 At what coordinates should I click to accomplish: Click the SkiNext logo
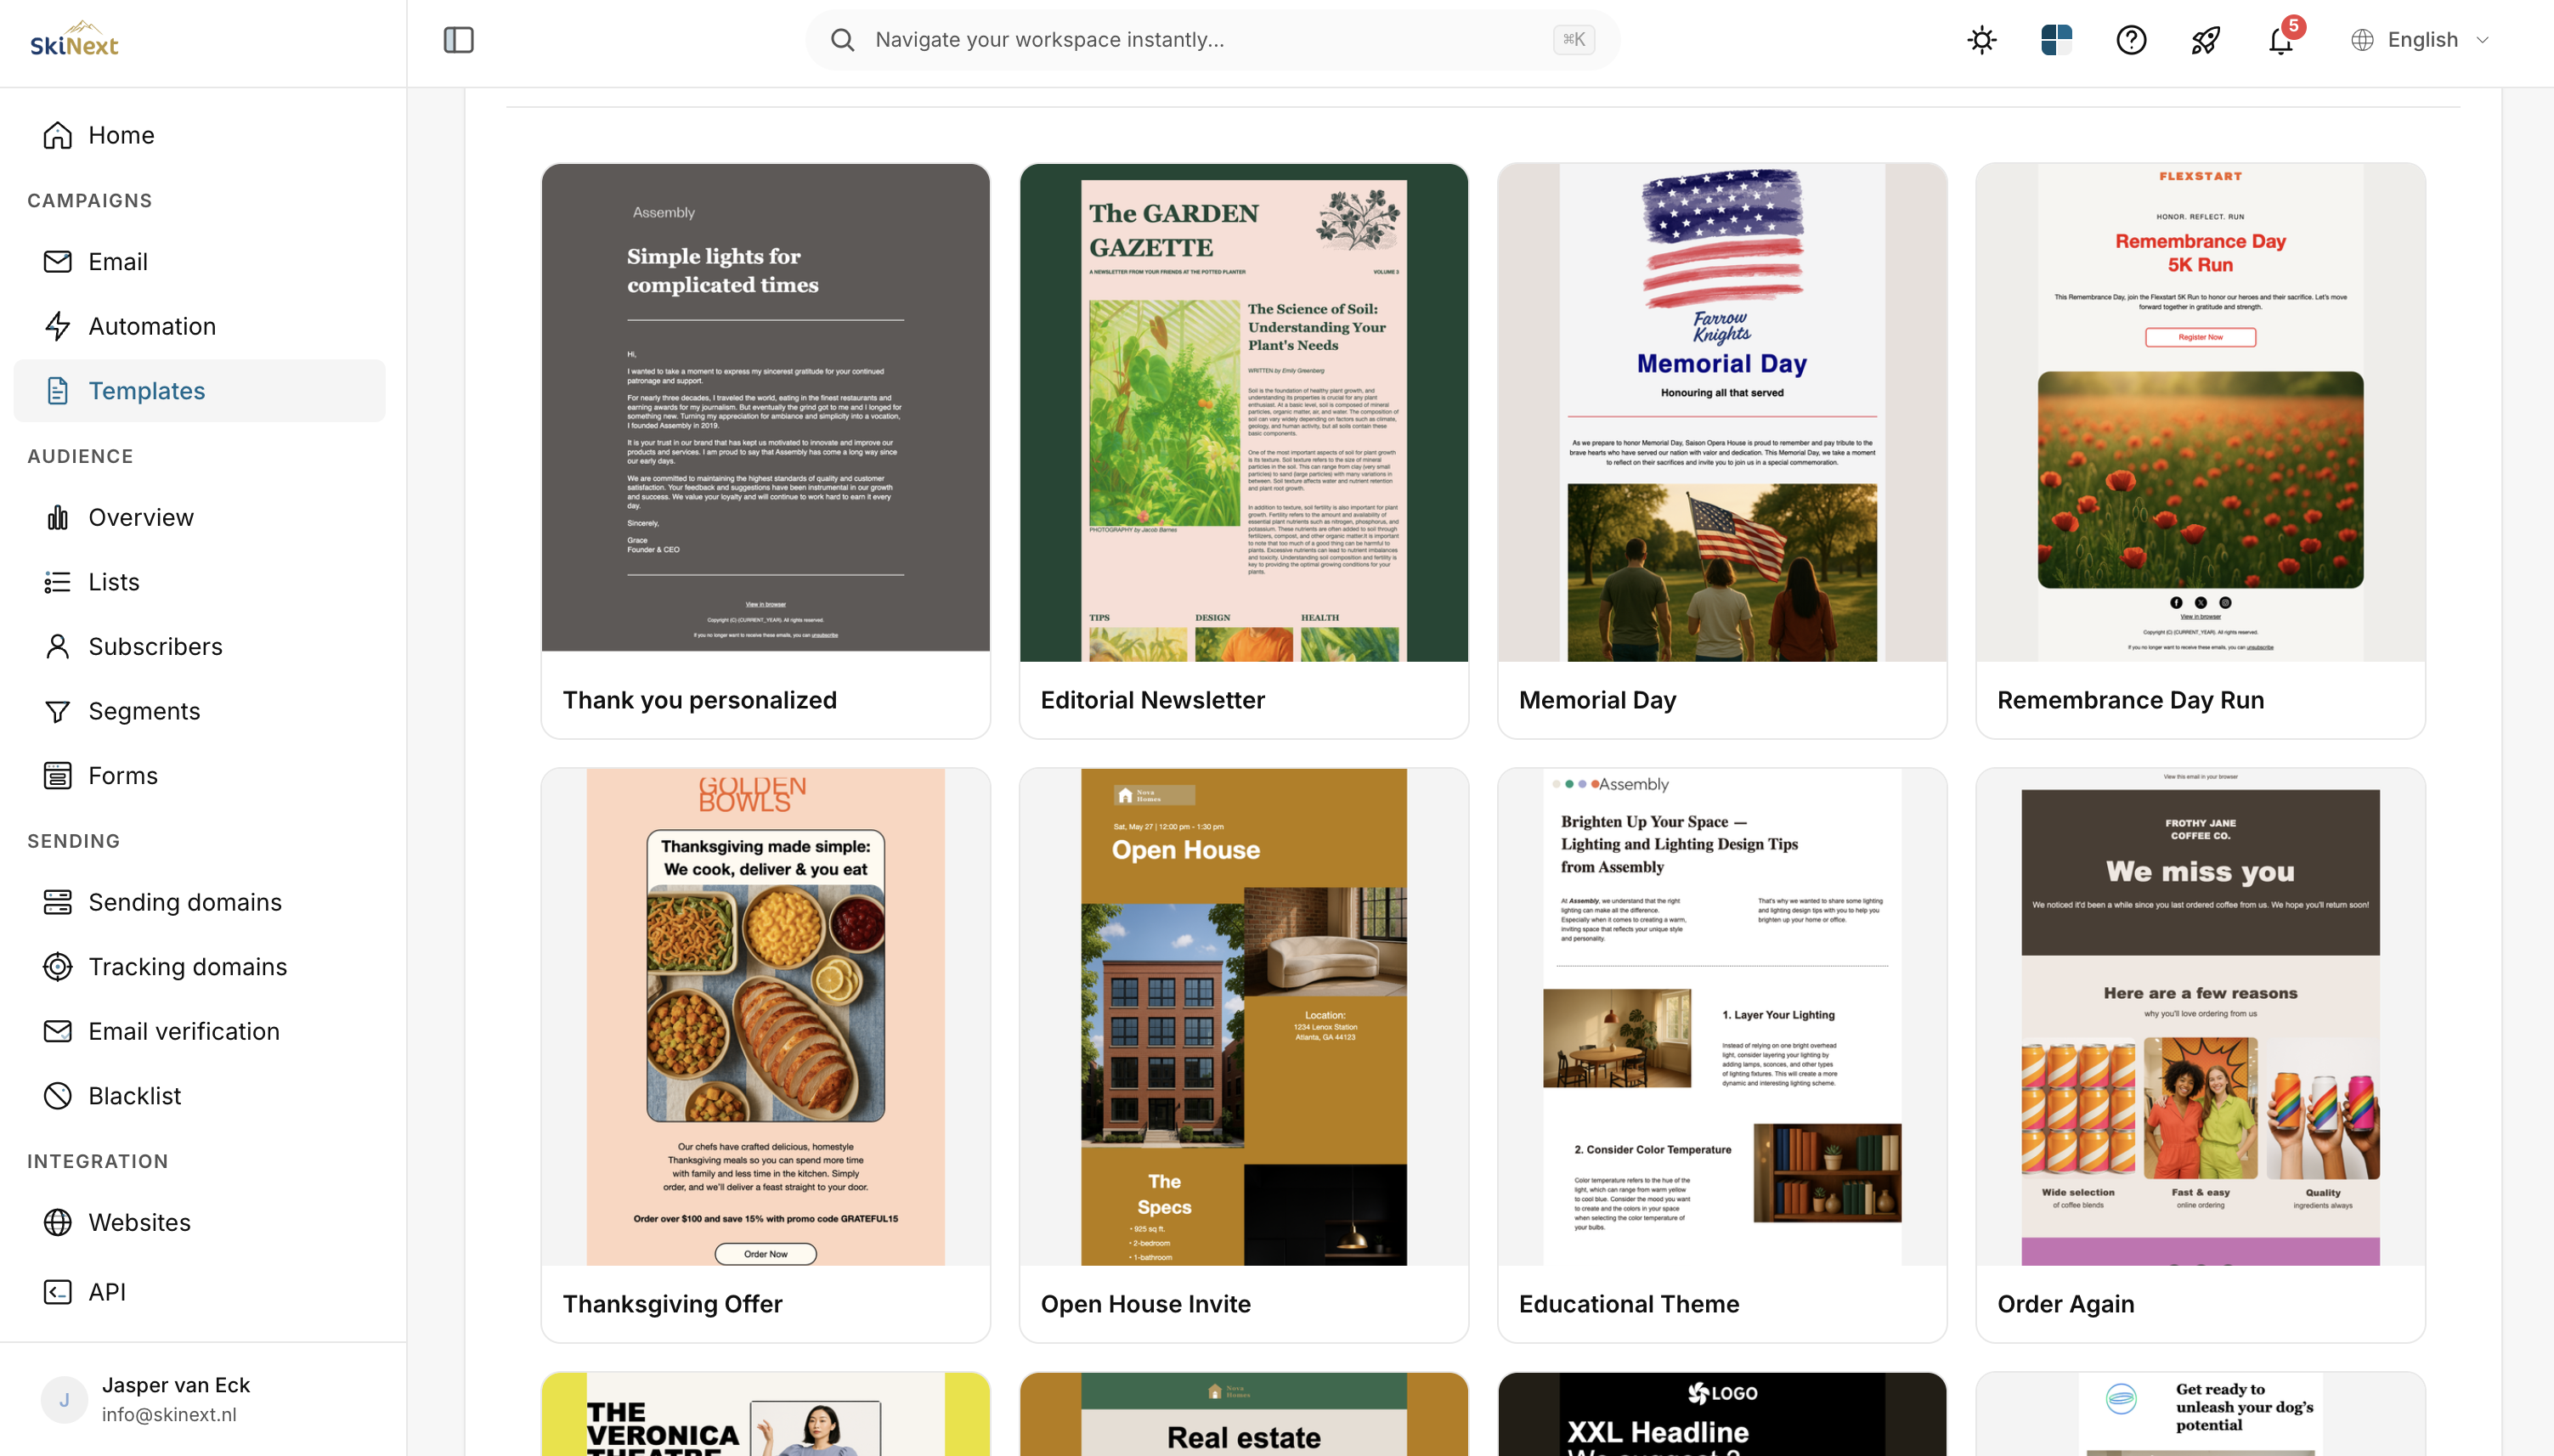[x=74, y=40]
